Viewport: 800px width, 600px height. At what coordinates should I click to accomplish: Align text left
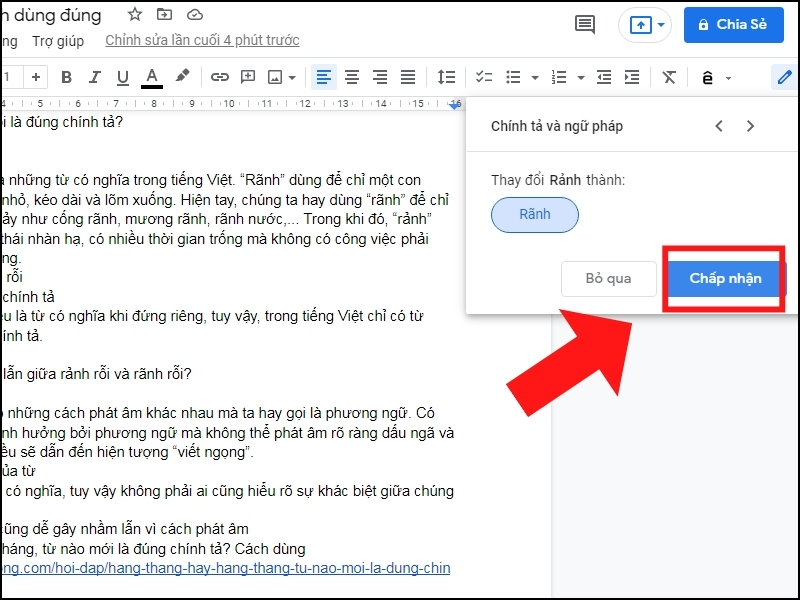324,78
